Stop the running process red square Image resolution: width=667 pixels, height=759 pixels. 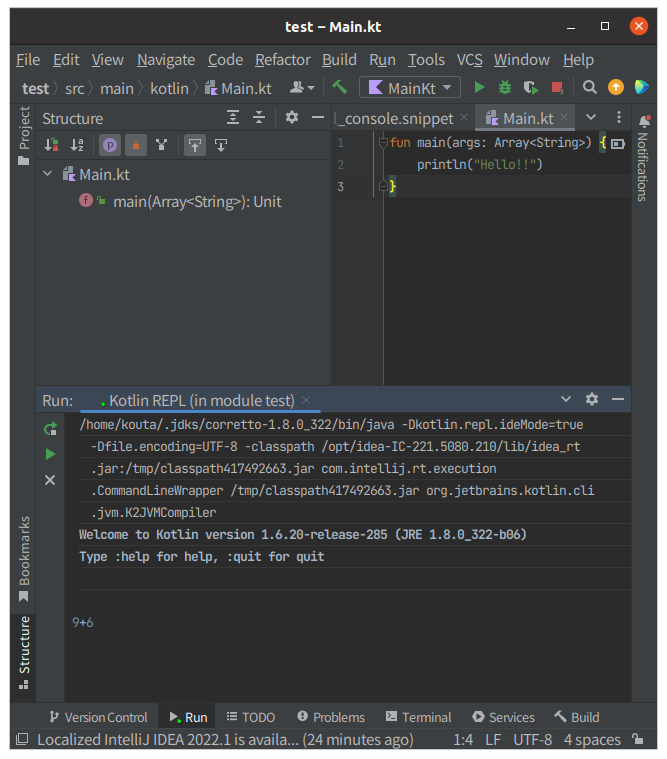pos(557,88)
